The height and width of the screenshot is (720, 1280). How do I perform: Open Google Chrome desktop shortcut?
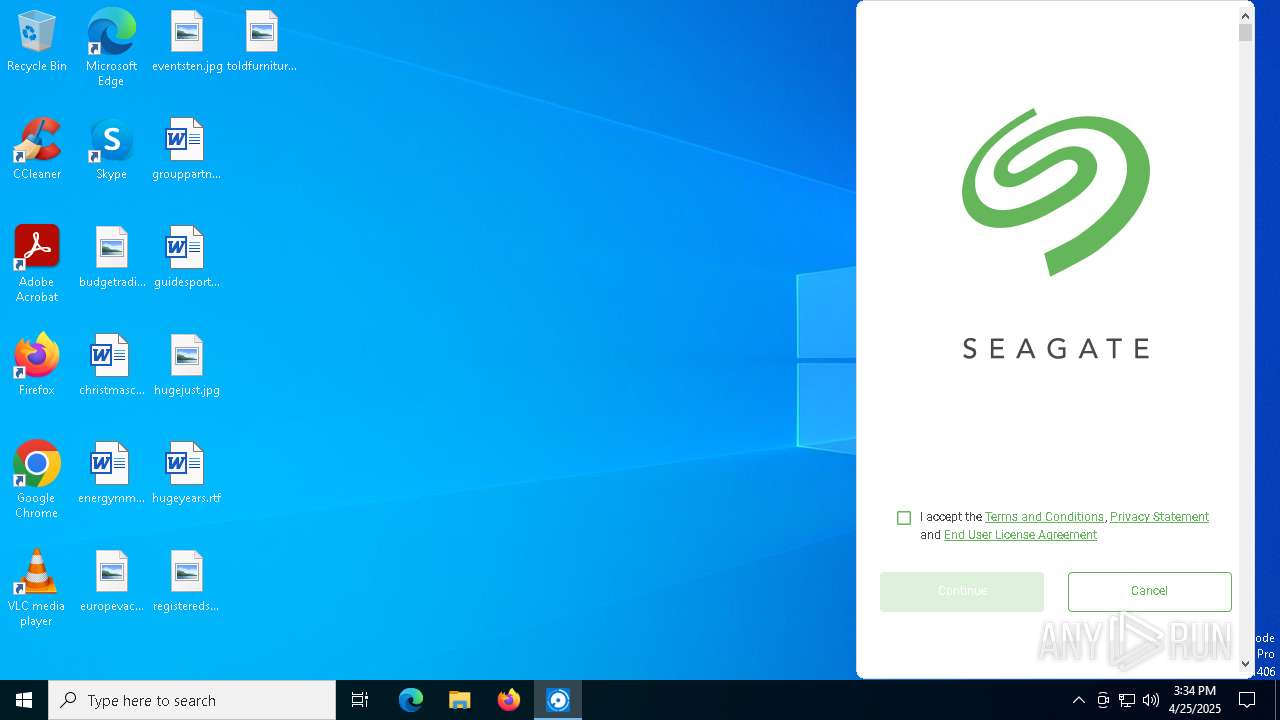click(x=37, y=480)
